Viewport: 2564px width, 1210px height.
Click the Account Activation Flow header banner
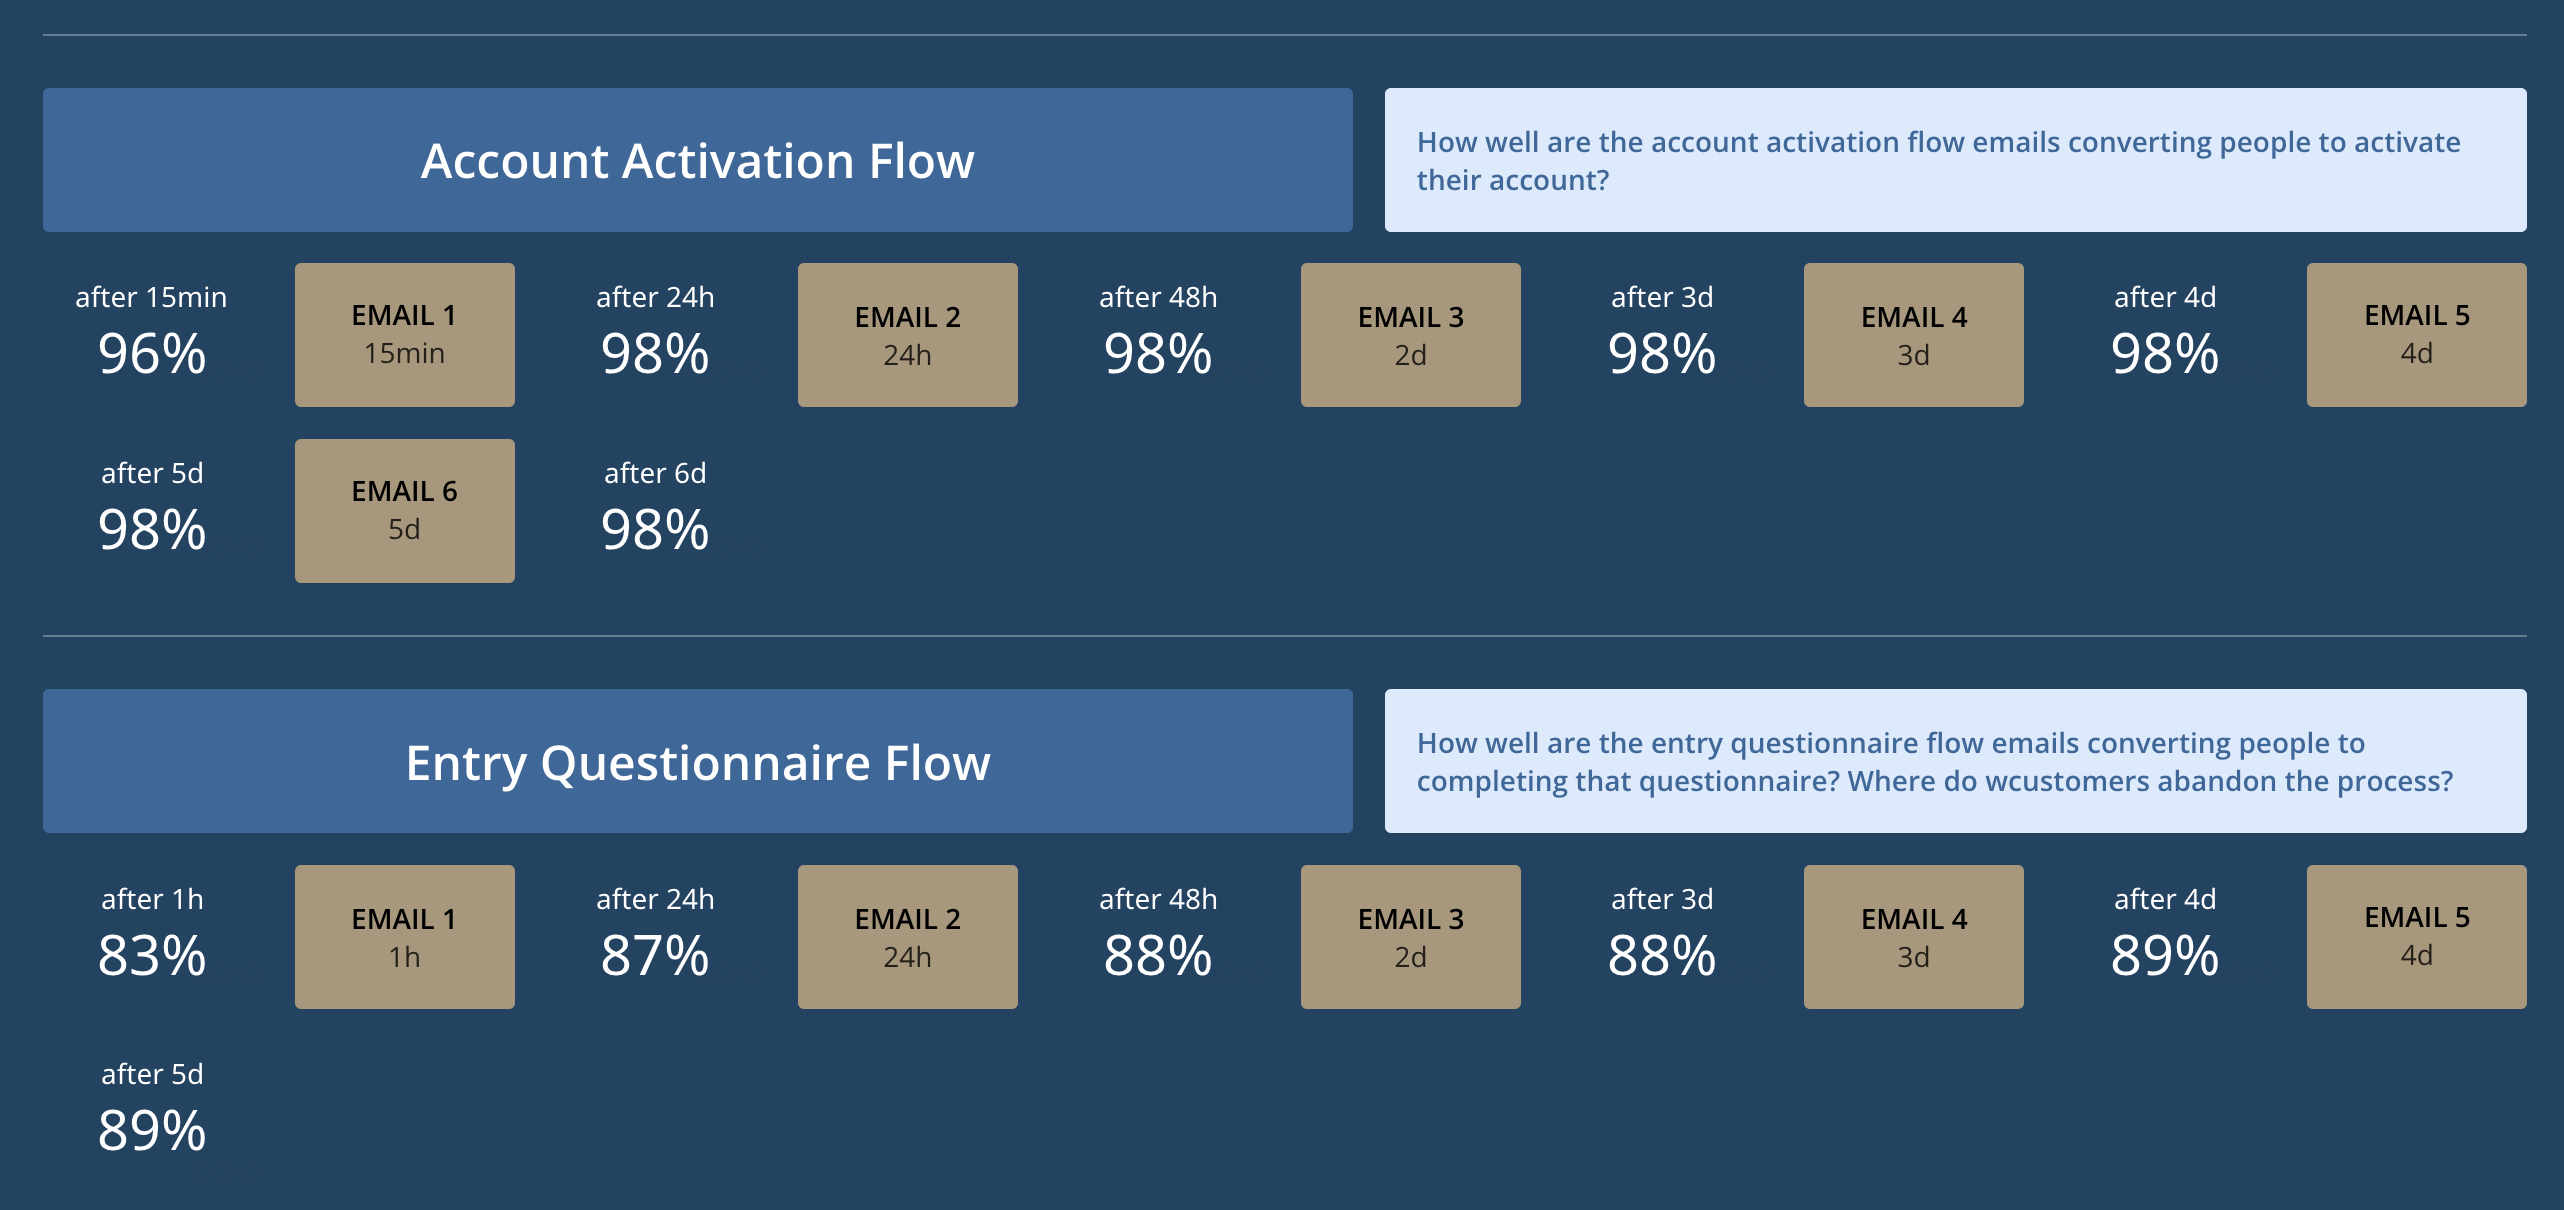[x=697, y=160]
